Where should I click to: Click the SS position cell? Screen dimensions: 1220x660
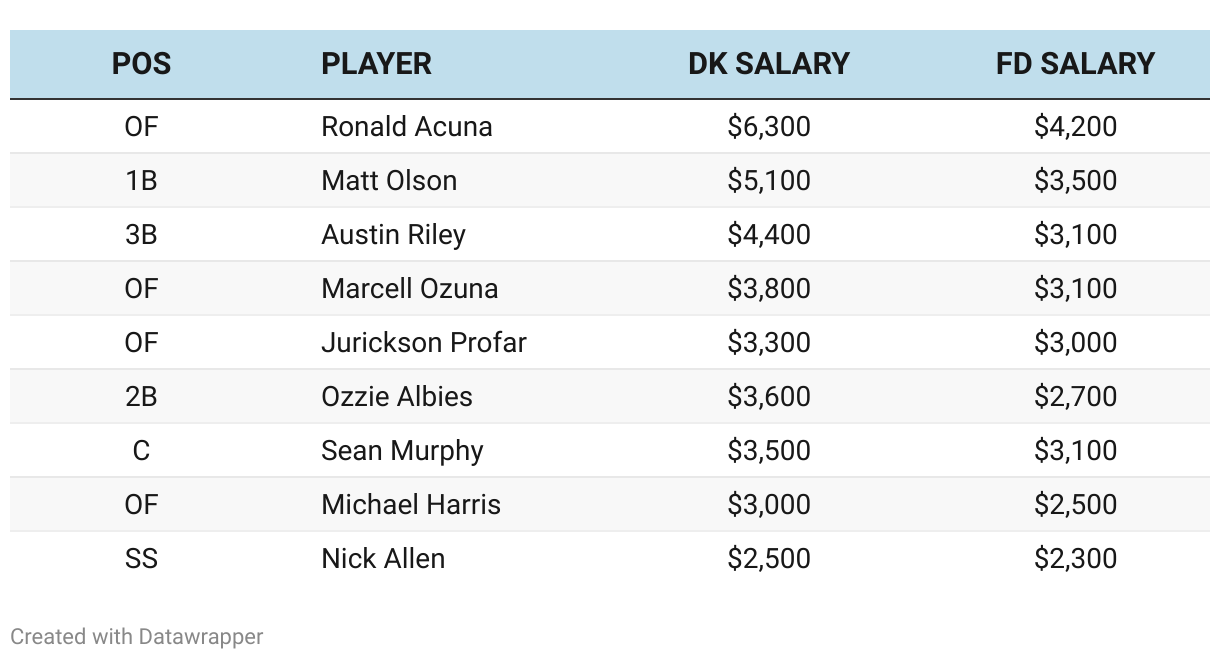pyautogui.click(x=141, y=559)
